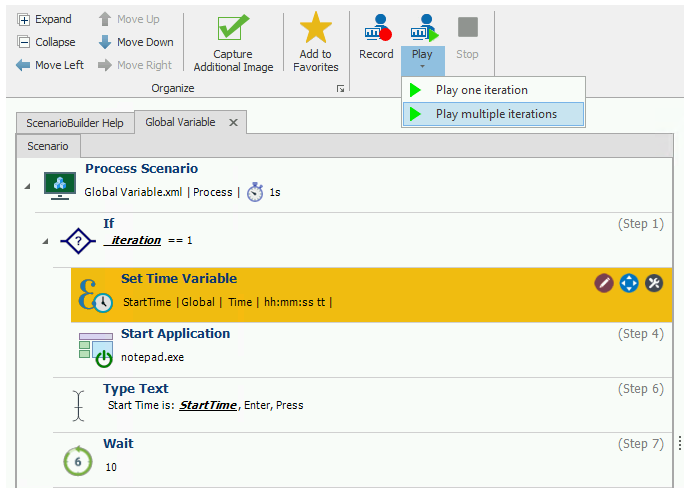
Task: Click Set Time Variable clock icon
Action: coord(95,296)
